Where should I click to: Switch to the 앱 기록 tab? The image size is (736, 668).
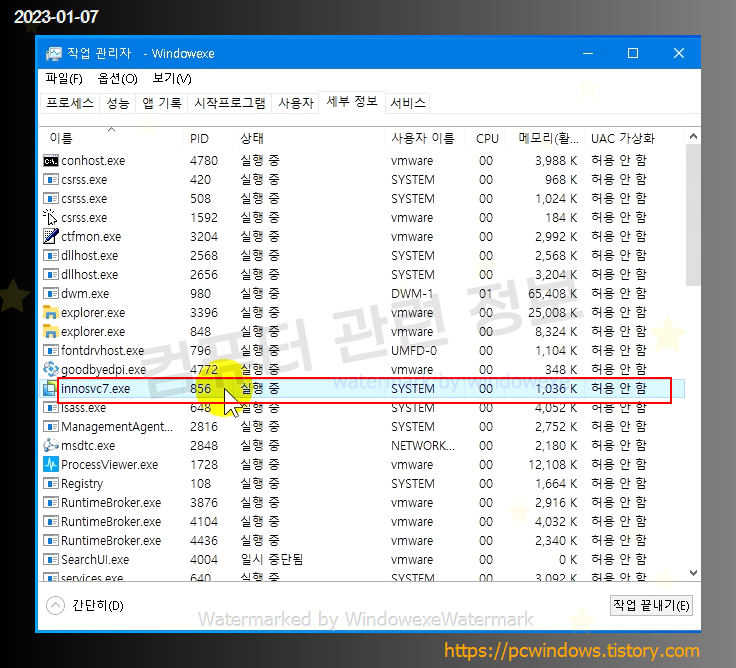(162, 103)
